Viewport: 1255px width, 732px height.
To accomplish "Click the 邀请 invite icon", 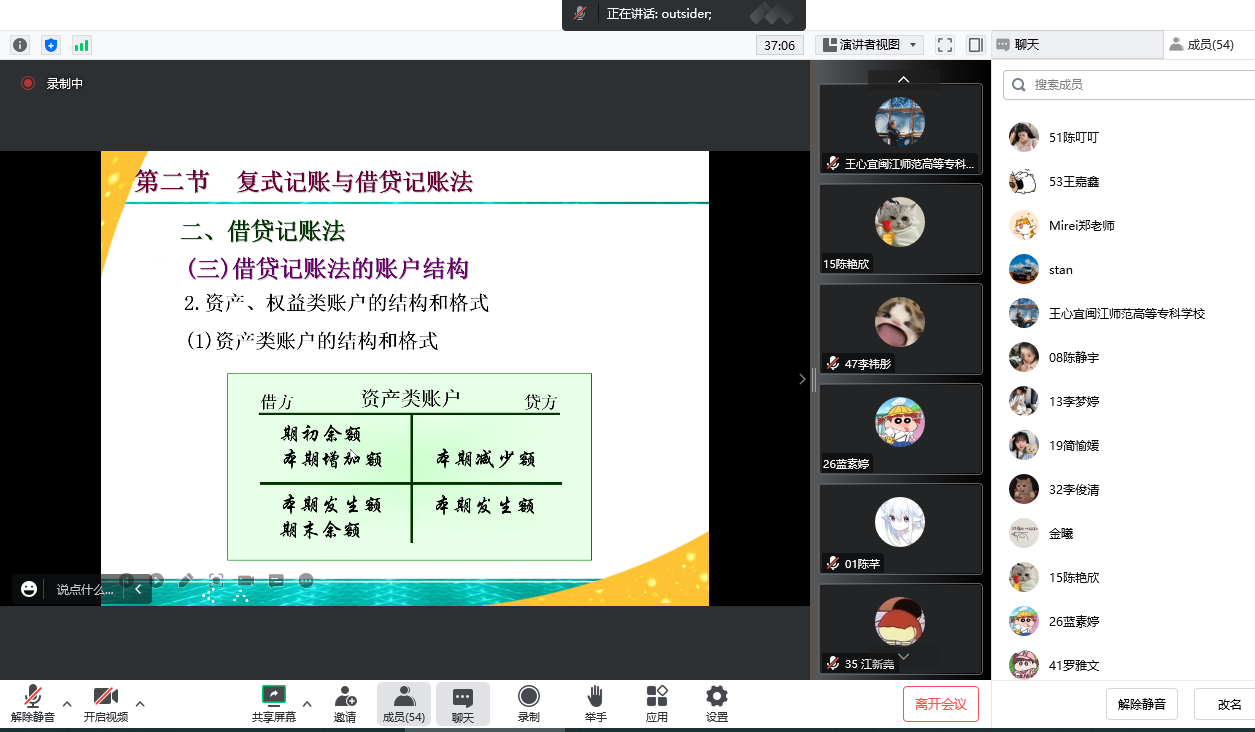I will point(345,703).
